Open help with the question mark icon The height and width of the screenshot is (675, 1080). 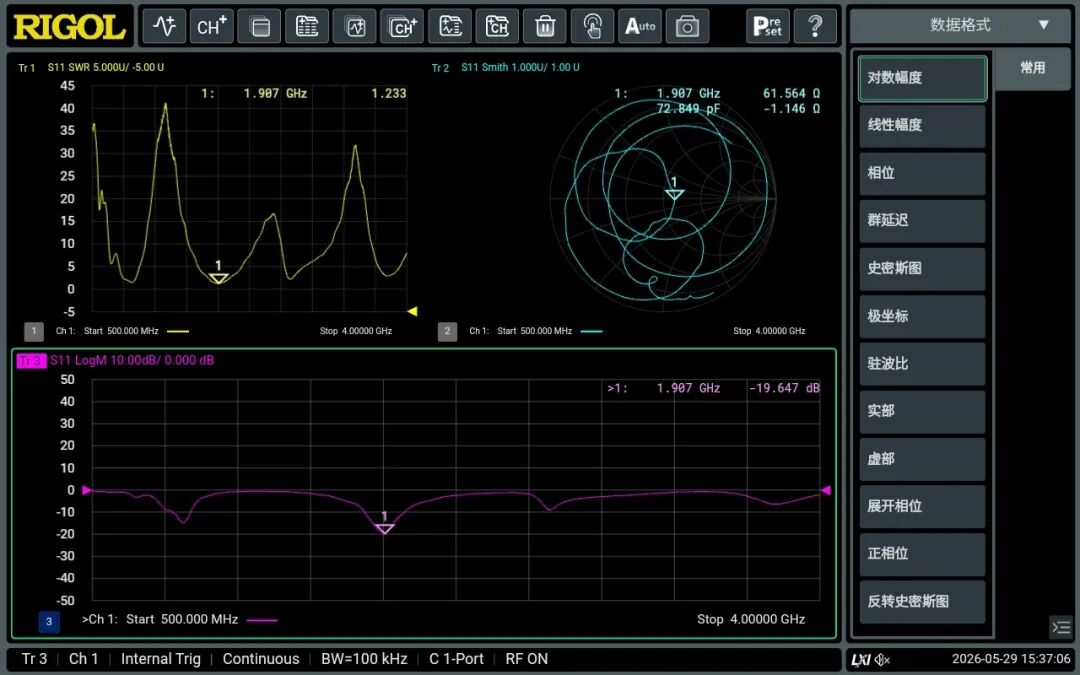point(816,26)
